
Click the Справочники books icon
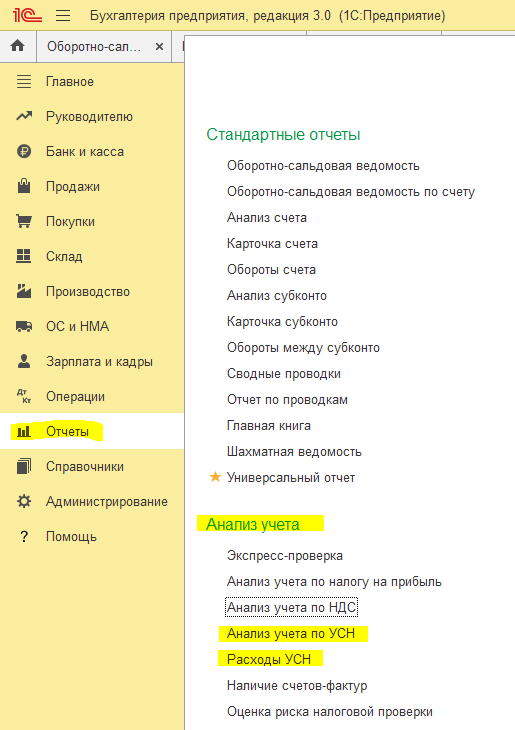pyautogui.click(x=24, y=466)
